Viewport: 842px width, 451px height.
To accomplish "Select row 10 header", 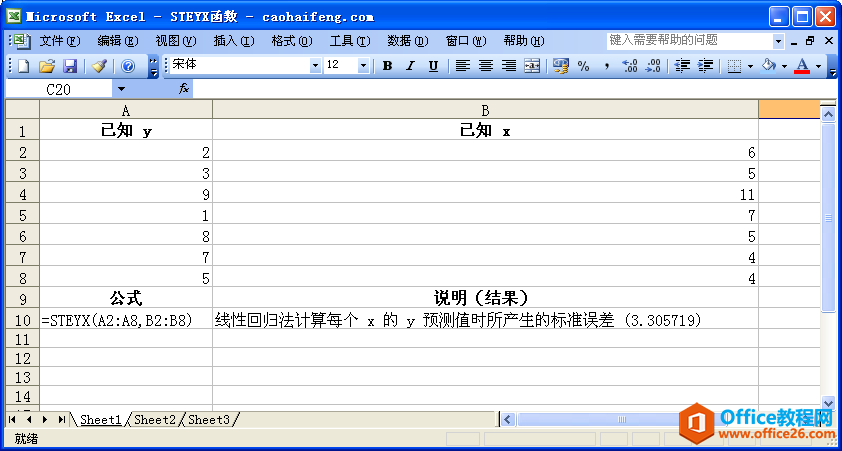I will 23,321.
